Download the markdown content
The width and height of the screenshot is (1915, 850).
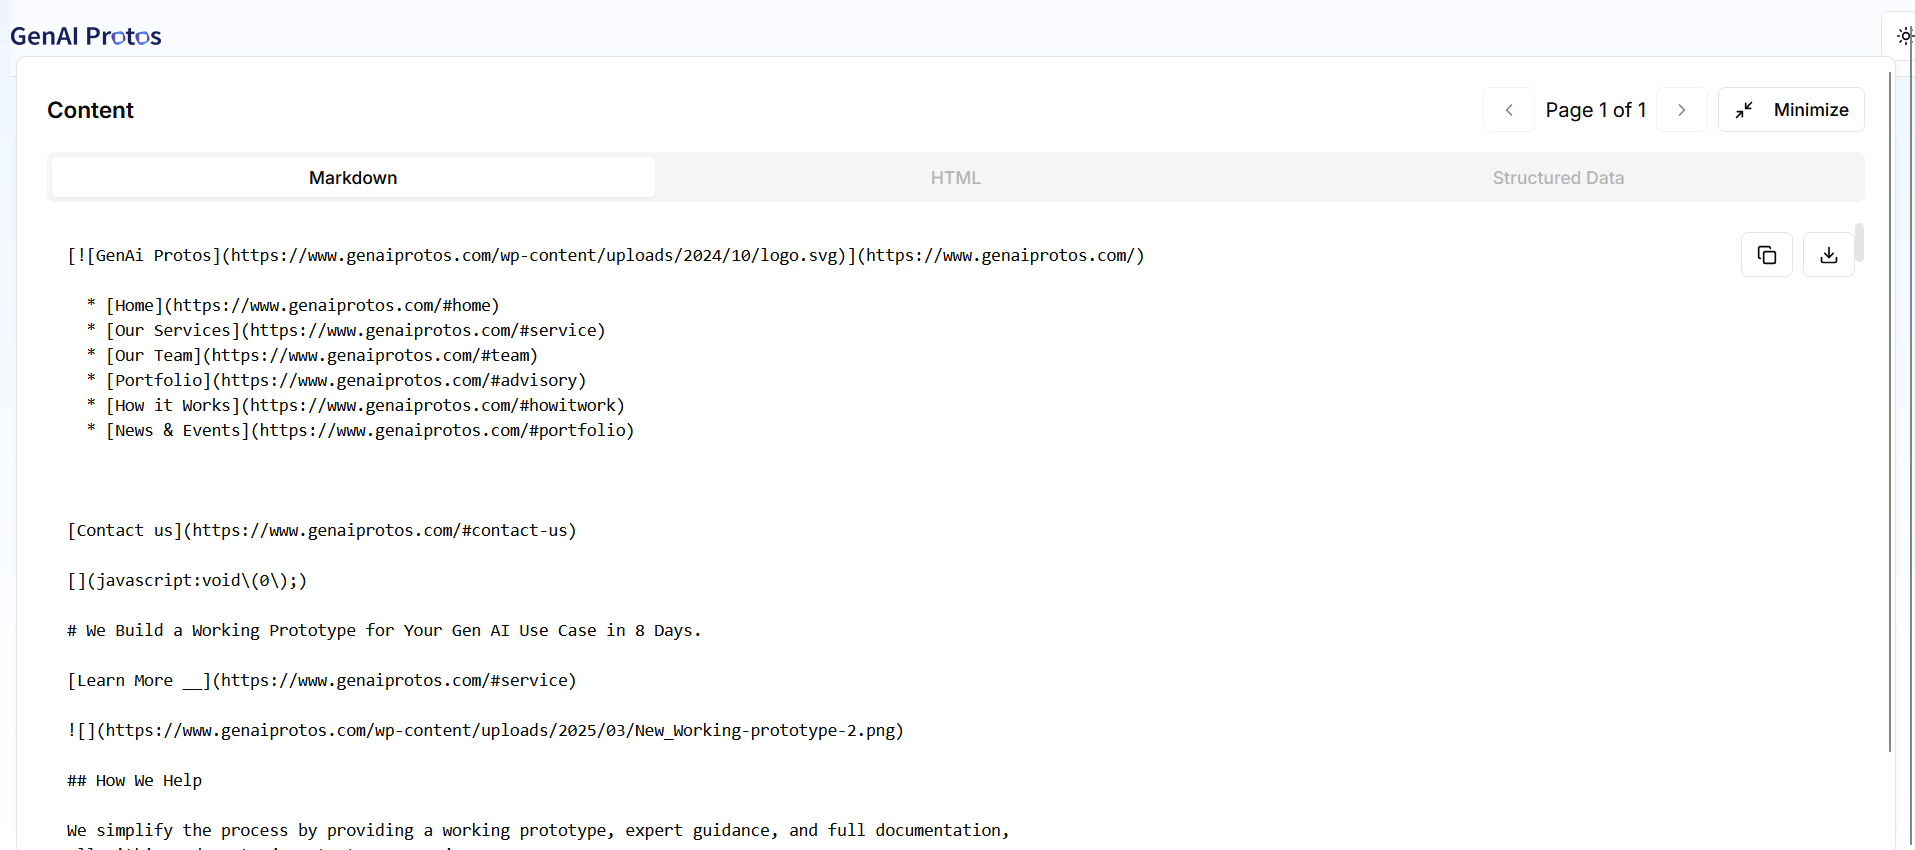[x=1829, y=255]
